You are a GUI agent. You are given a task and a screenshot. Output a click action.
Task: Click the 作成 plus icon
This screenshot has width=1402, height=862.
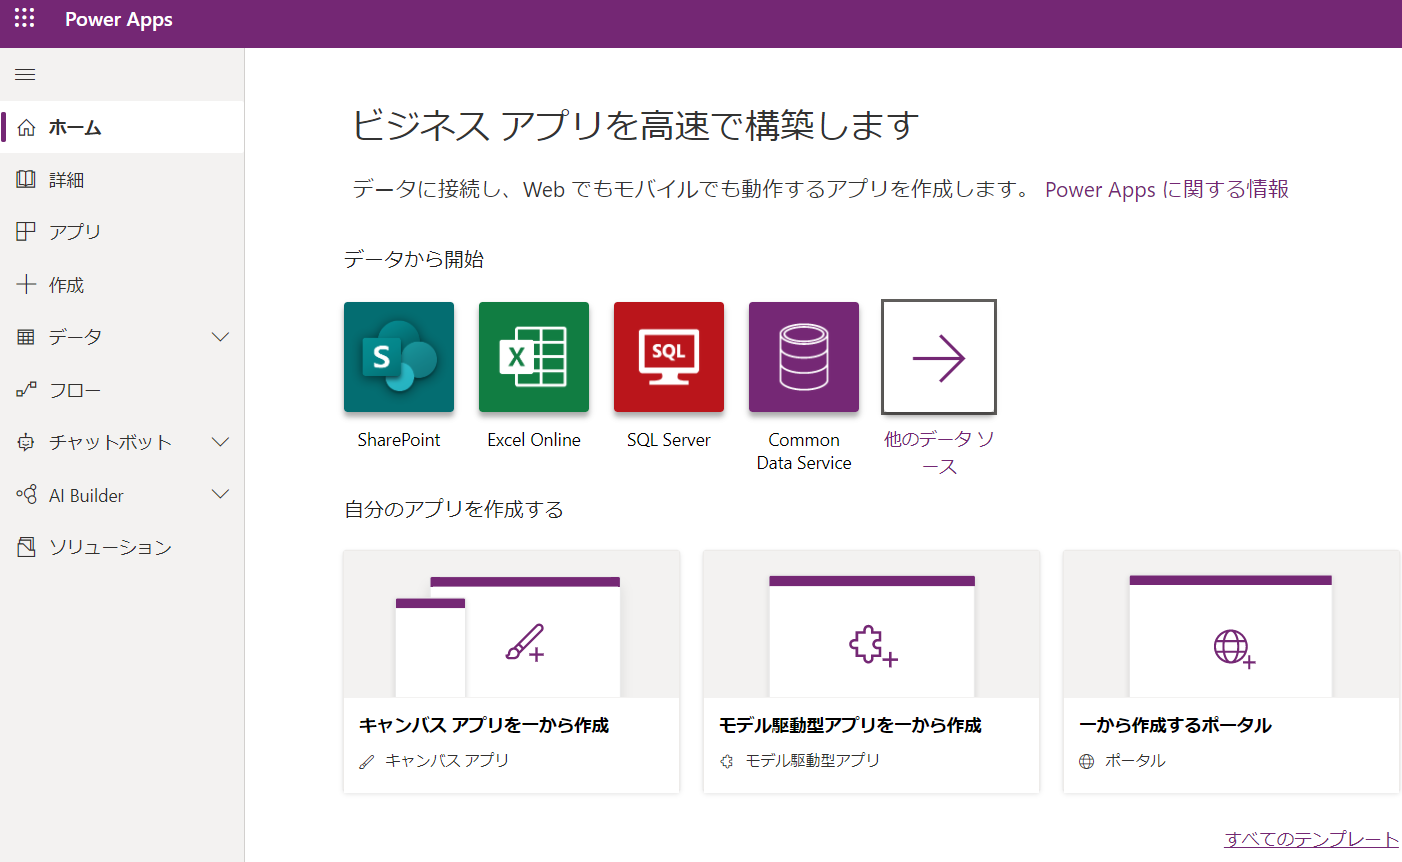[26, 284]
